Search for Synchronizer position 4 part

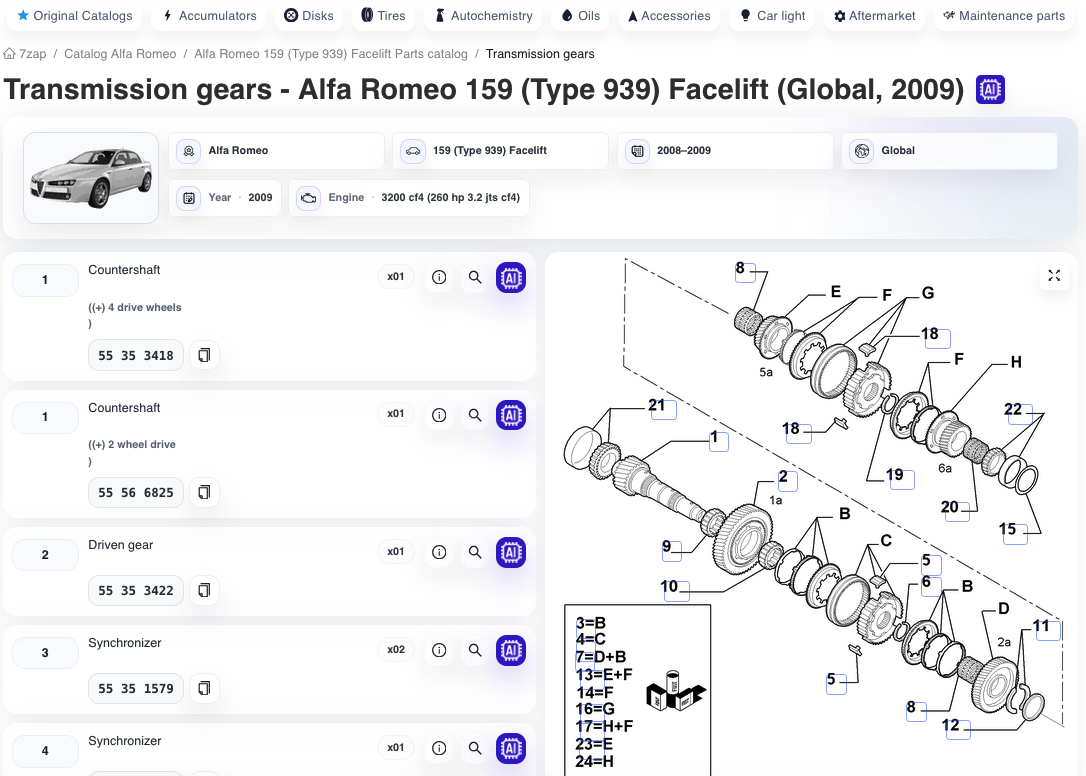[475, 748]
